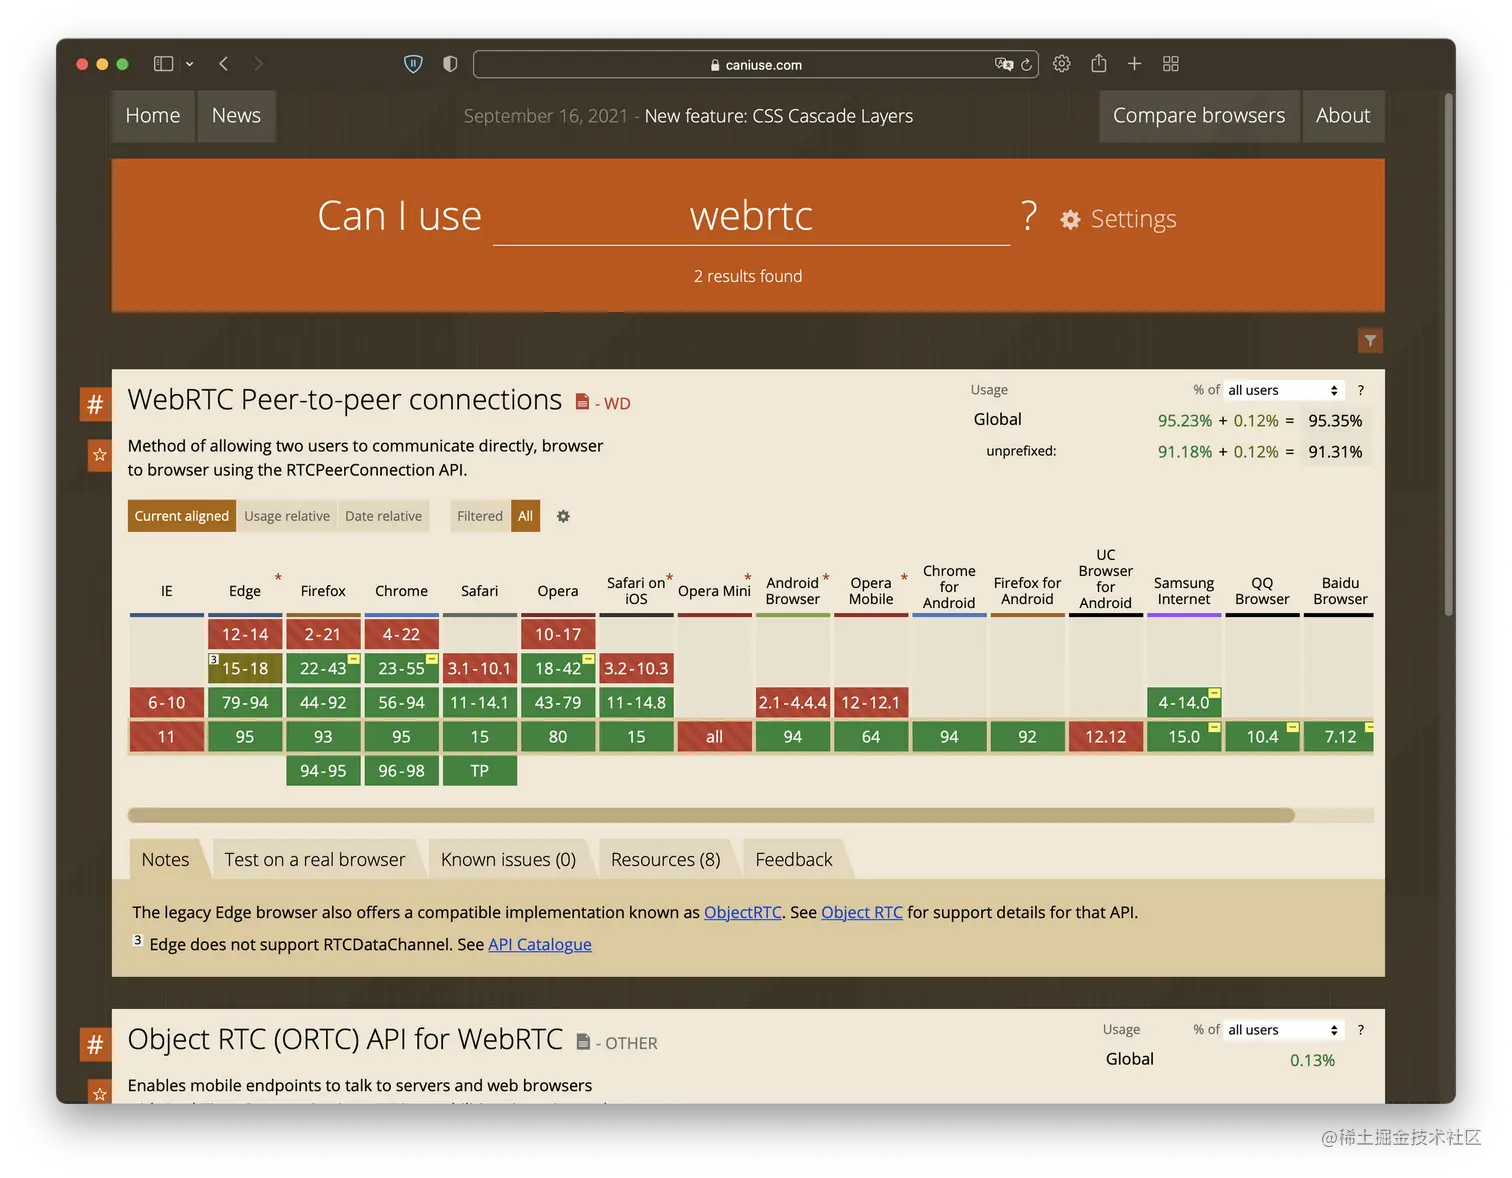Open the Resources (8) tab
This screenshot has height=1178, width=1512.
[x=665, y=860]
